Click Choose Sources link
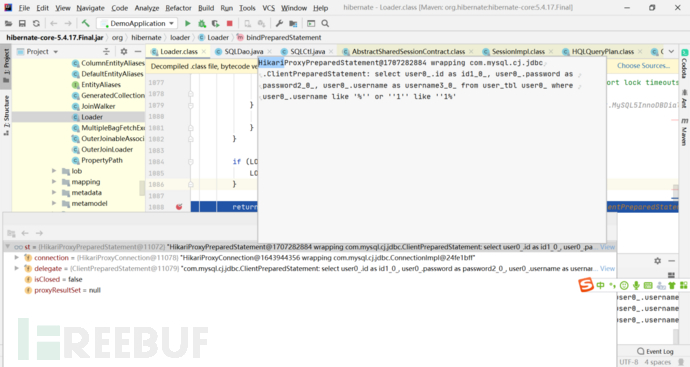690x367 pixels. [643, 66]
